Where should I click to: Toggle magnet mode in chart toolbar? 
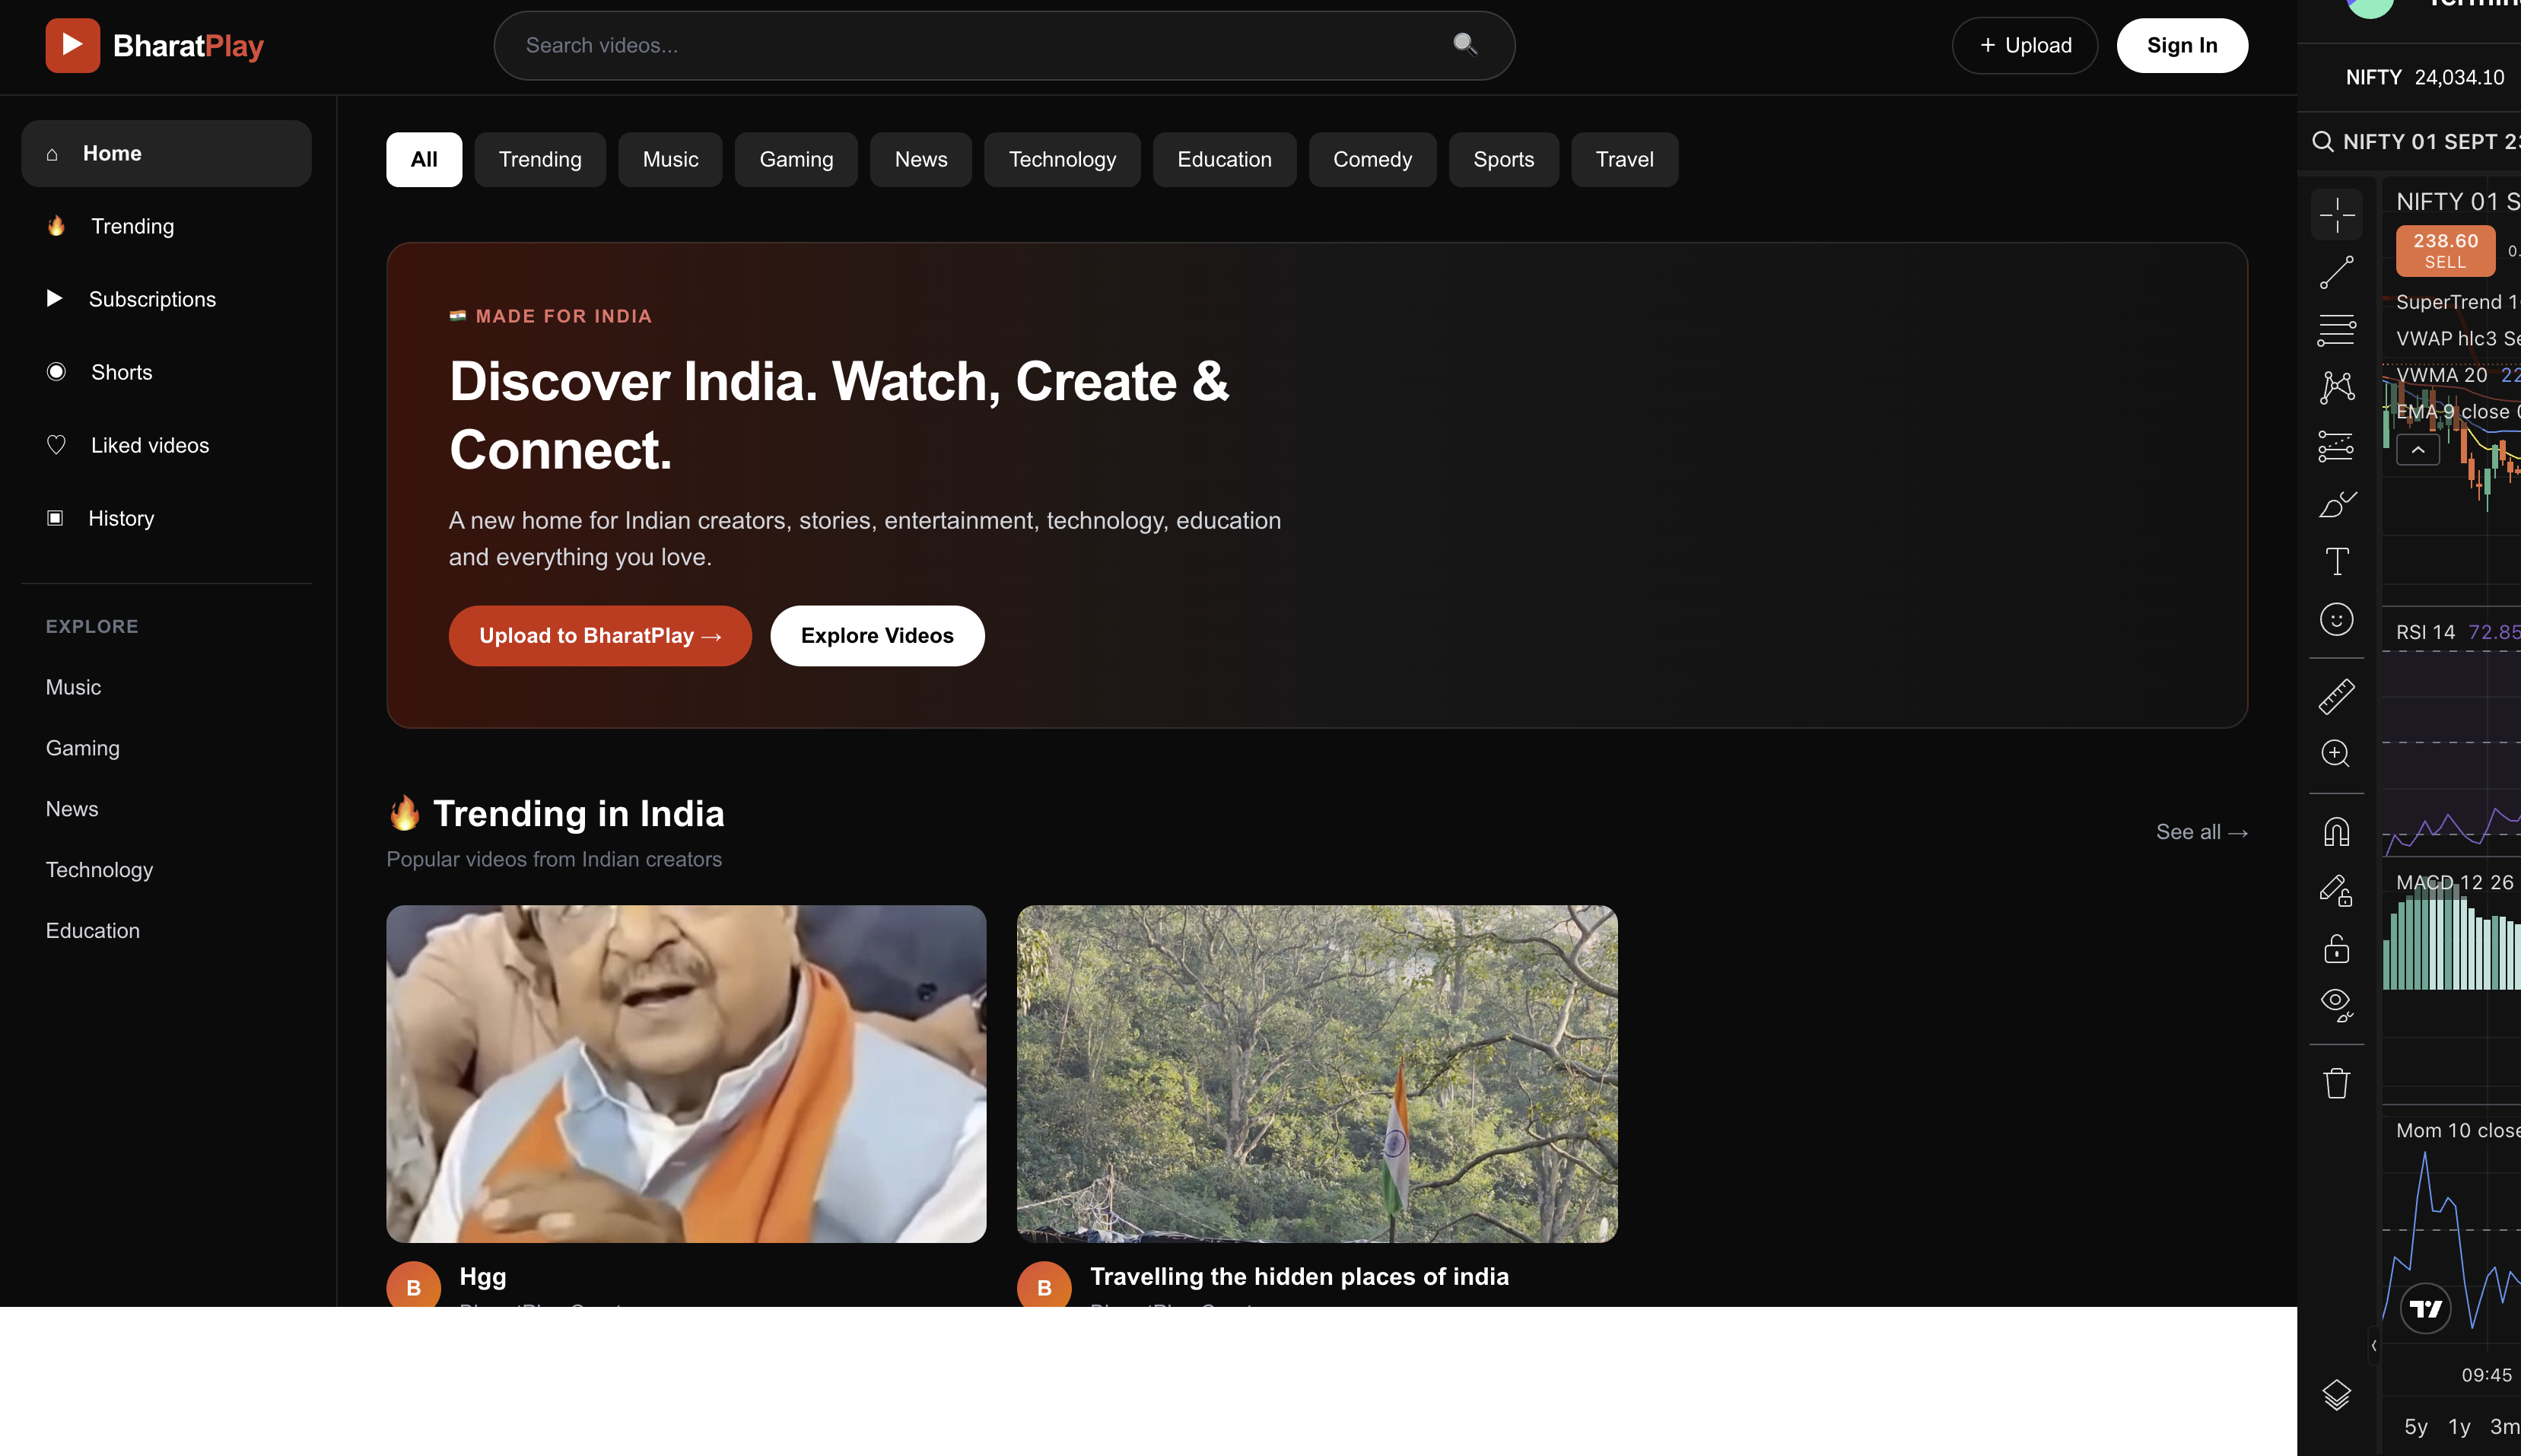click(2337, 832)
